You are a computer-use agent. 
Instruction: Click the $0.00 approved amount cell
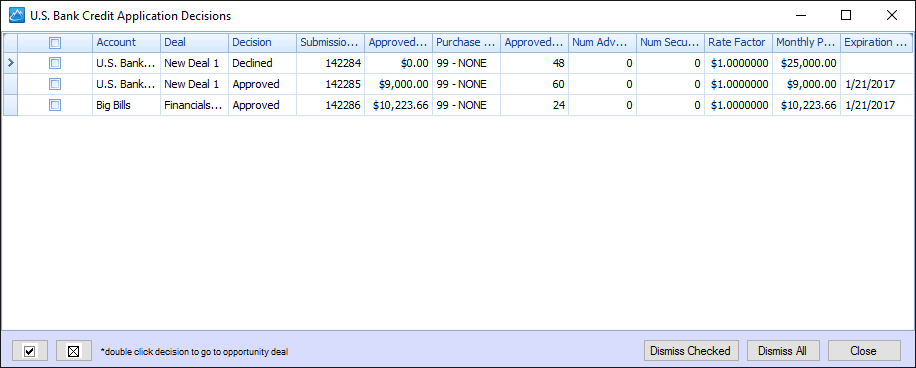click(x=398, y=63)
